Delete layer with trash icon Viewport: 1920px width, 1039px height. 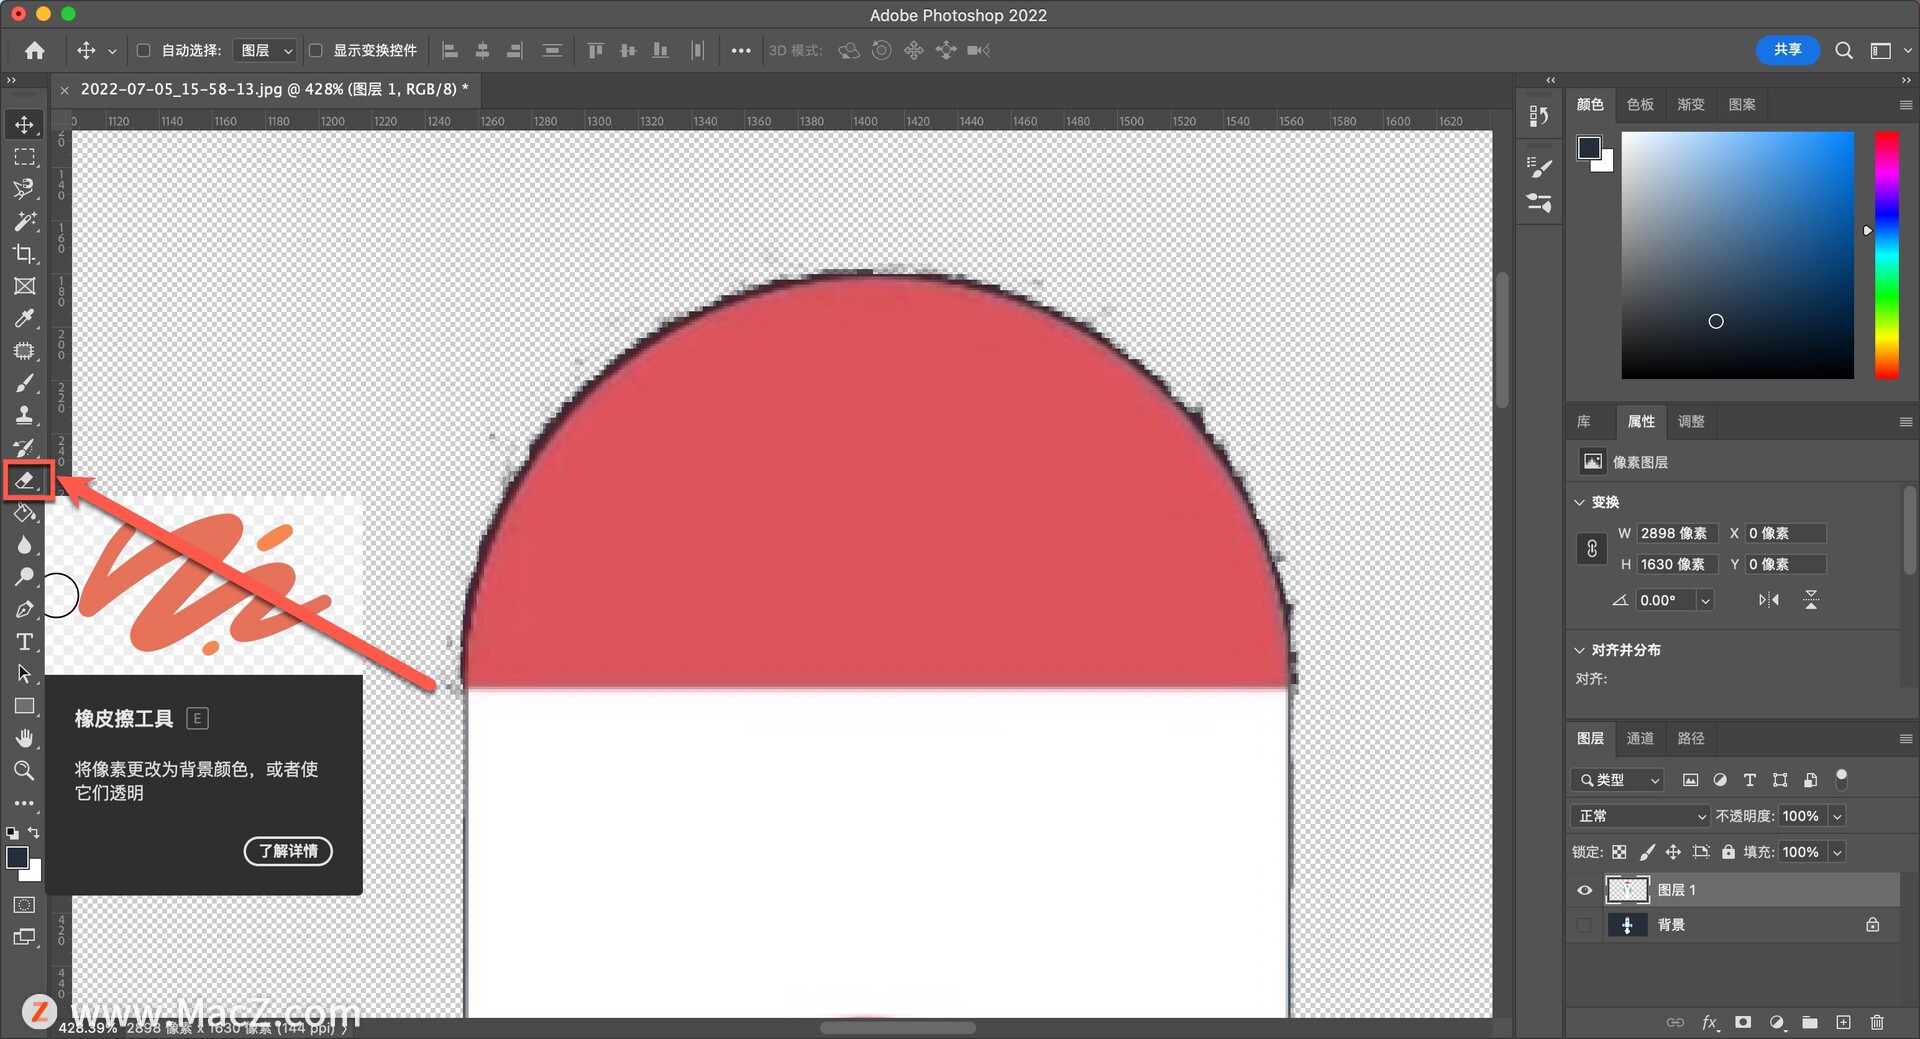(x=1877, y=1022)
